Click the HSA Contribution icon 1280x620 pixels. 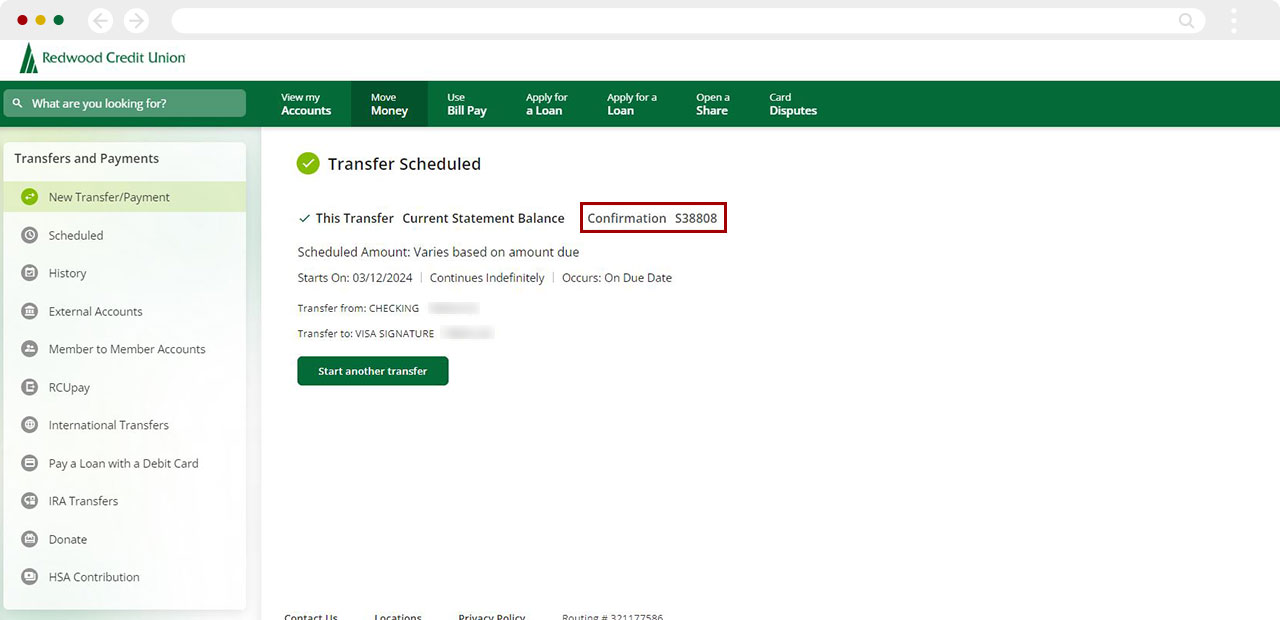29,577
